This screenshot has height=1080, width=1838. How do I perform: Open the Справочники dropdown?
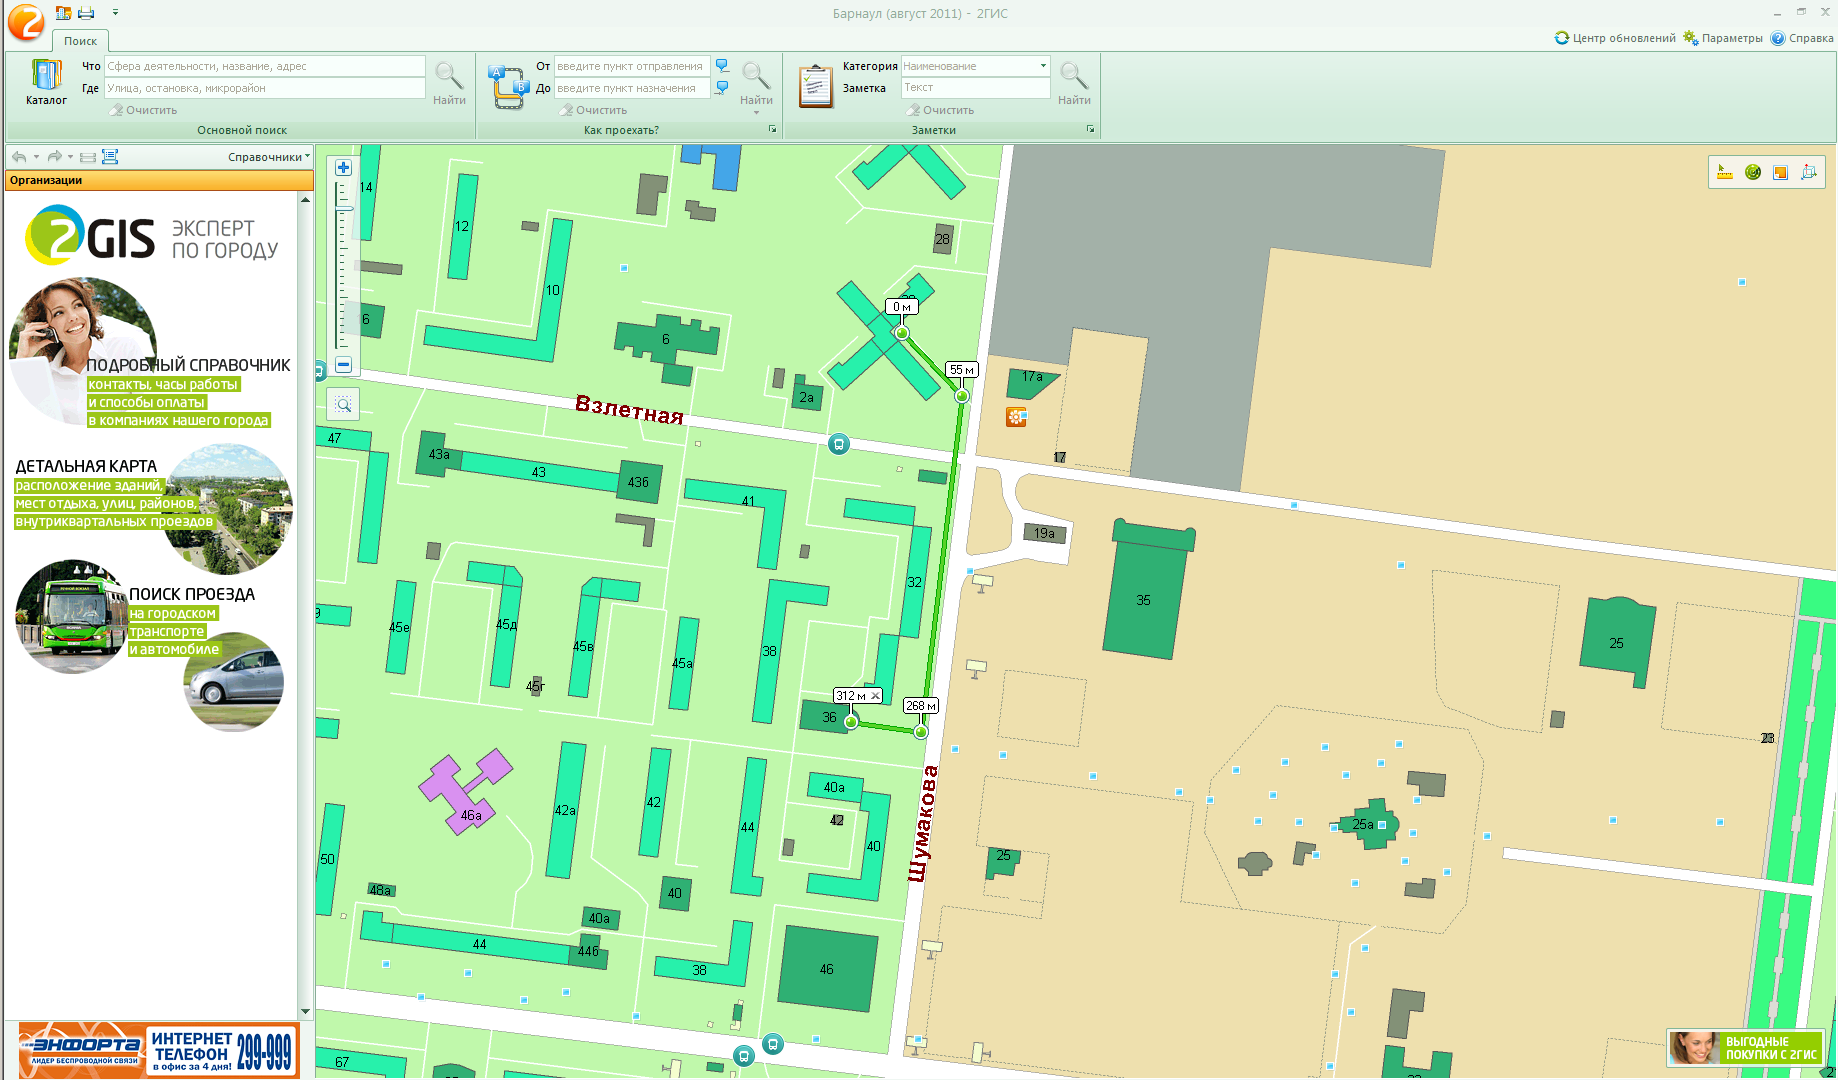point(268,157)
